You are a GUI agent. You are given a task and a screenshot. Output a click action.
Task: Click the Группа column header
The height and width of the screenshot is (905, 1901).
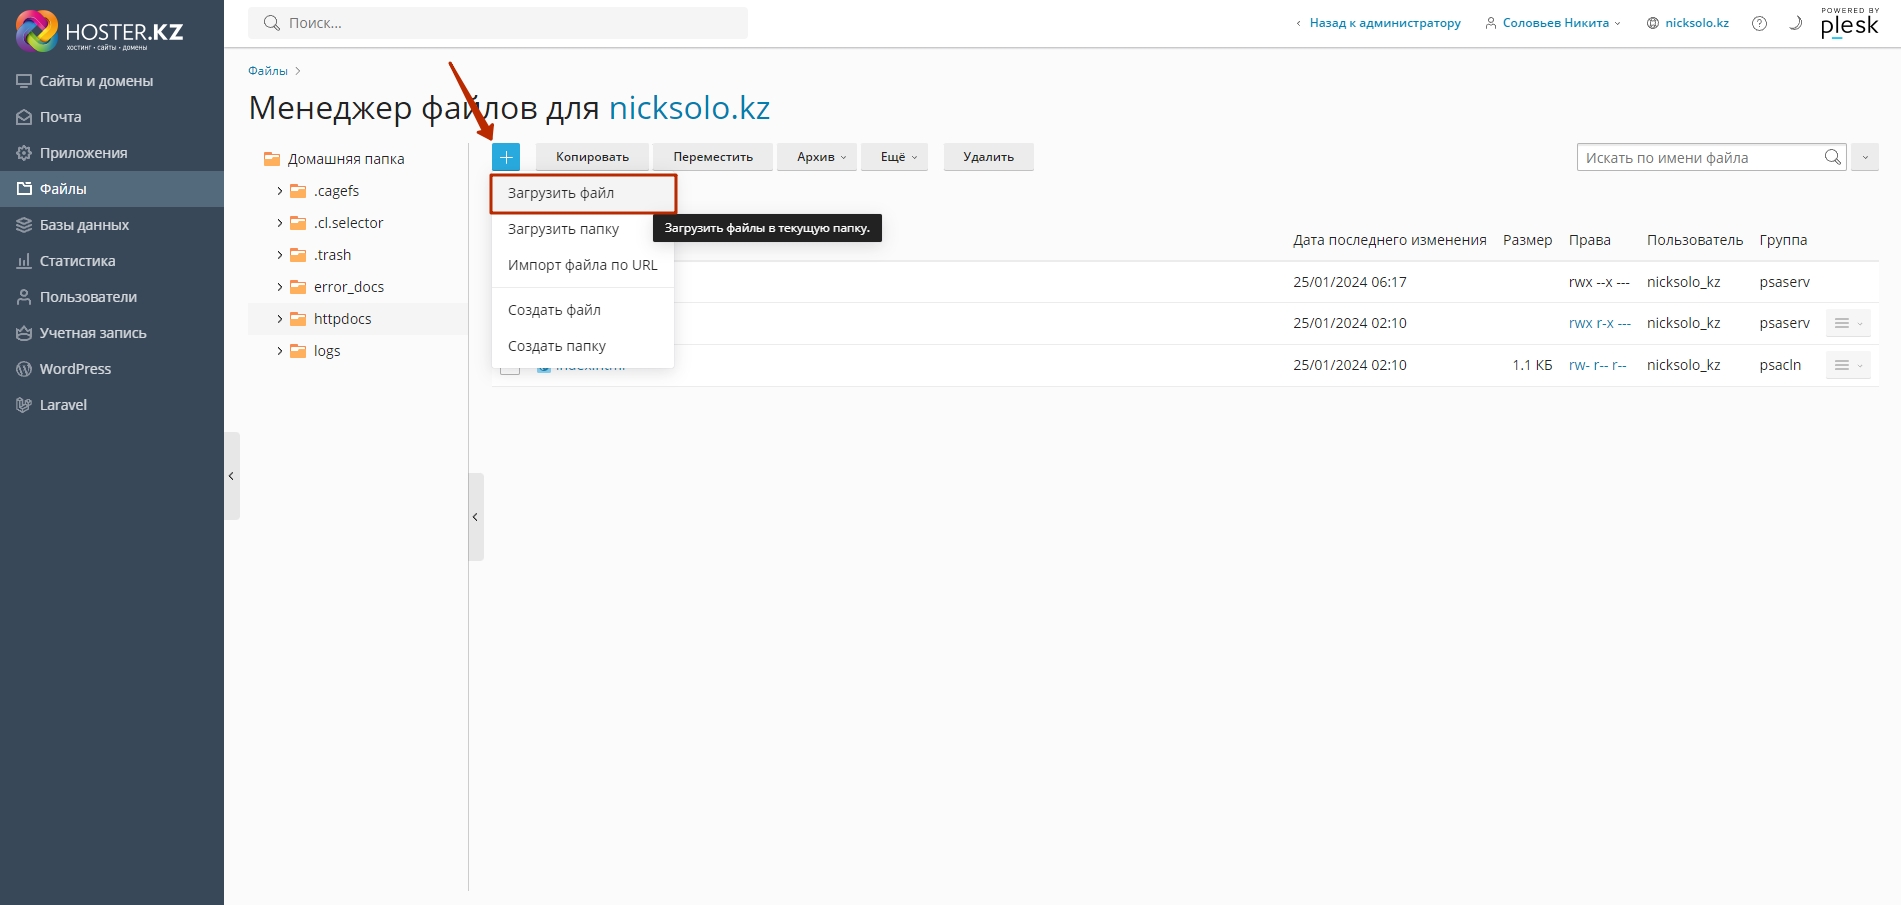pos(1783,240)
